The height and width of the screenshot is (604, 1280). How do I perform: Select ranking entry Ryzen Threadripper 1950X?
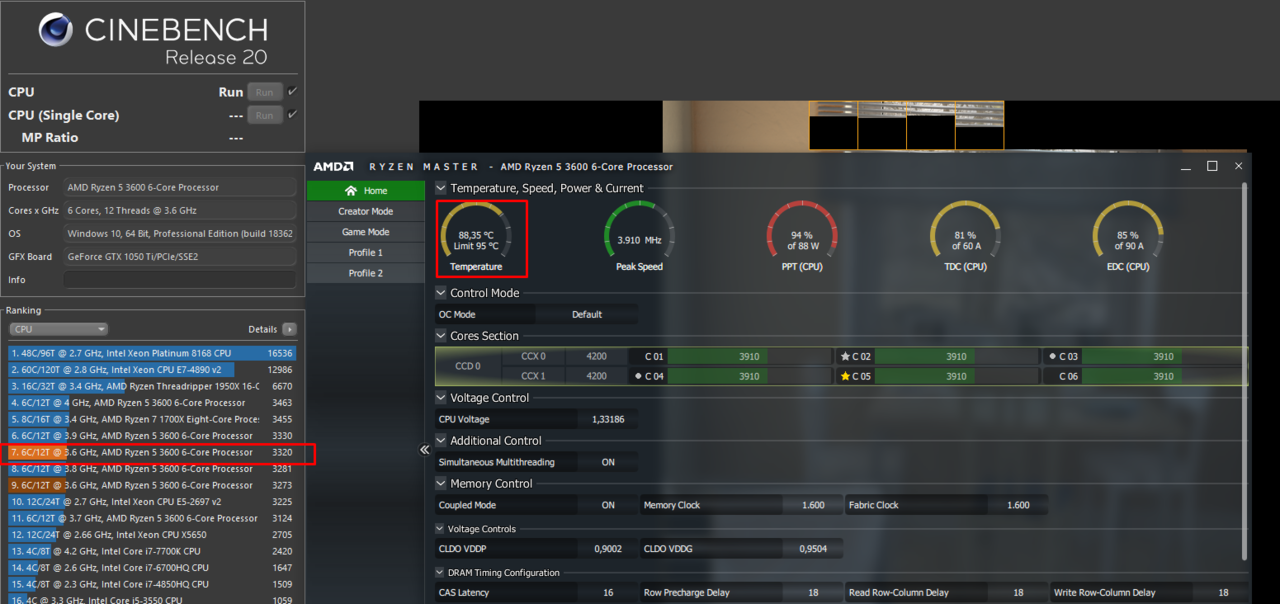coord(151,386)
